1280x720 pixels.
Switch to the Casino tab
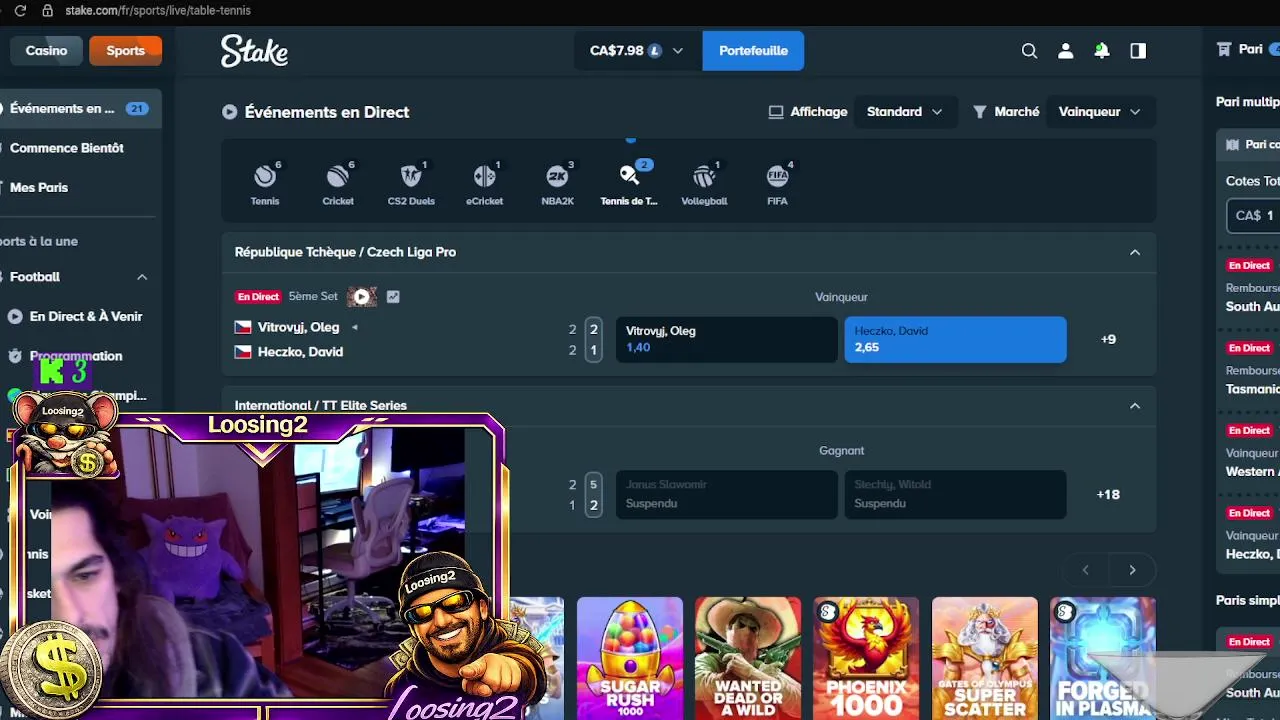(46, 51)
